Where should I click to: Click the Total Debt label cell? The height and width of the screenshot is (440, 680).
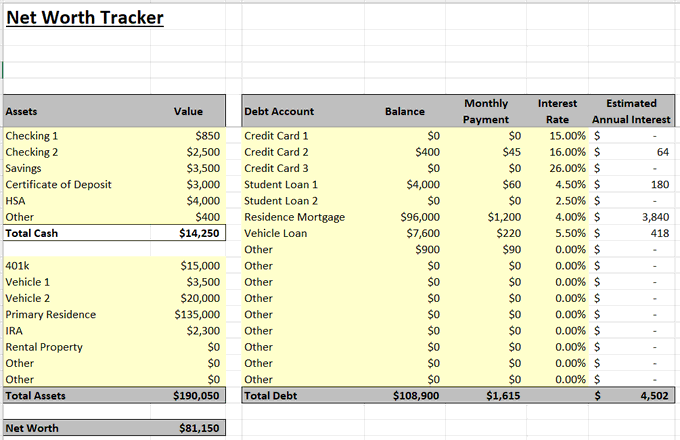[x=271, y=396]
